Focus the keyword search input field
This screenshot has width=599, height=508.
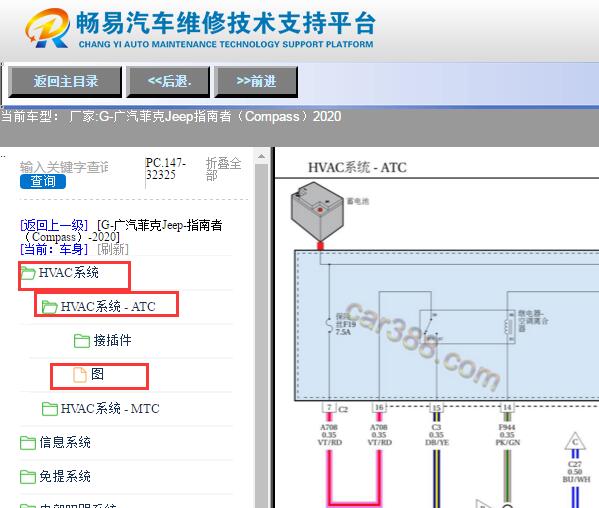pyautogui.click(x=64, y=167)
